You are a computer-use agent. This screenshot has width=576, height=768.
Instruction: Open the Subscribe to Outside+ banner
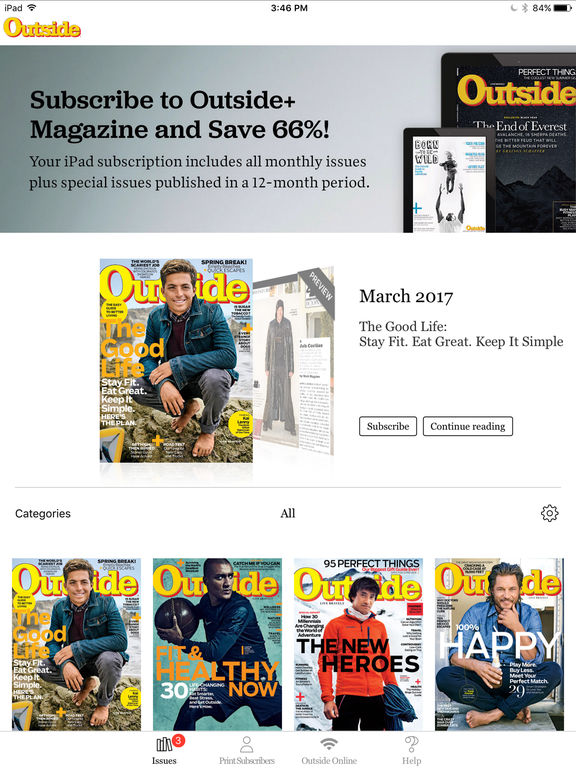288,139
